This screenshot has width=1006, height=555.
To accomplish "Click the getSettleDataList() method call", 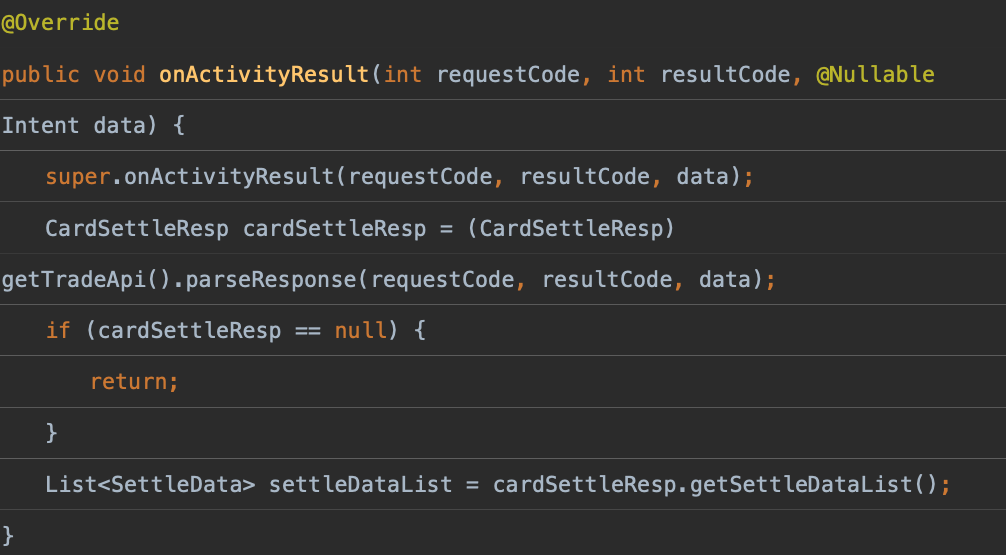I will [x=820, y=484].
